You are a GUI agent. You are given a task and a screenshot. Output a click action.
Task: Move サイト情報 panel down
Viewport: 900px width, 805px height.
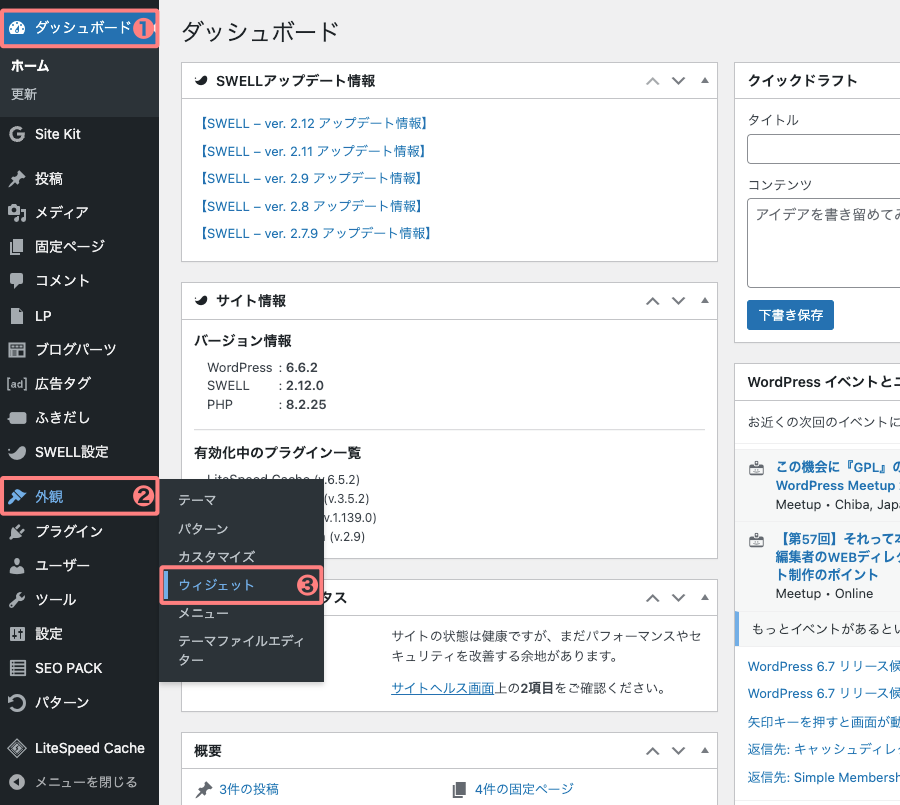point(678,301)
